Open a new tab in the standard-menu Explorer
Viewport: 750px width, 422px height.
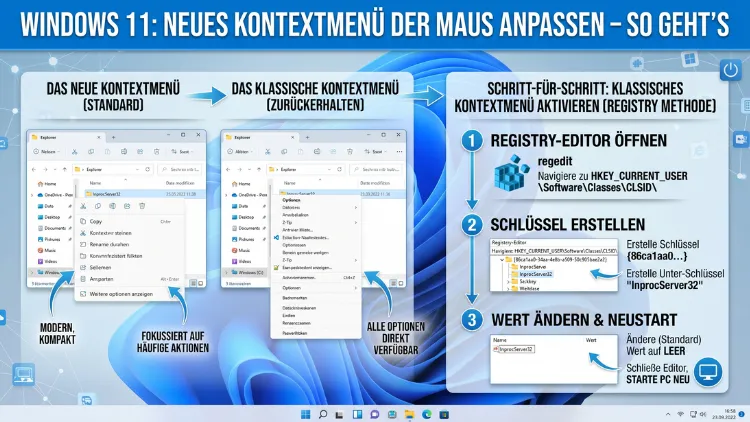click(113, 137)
